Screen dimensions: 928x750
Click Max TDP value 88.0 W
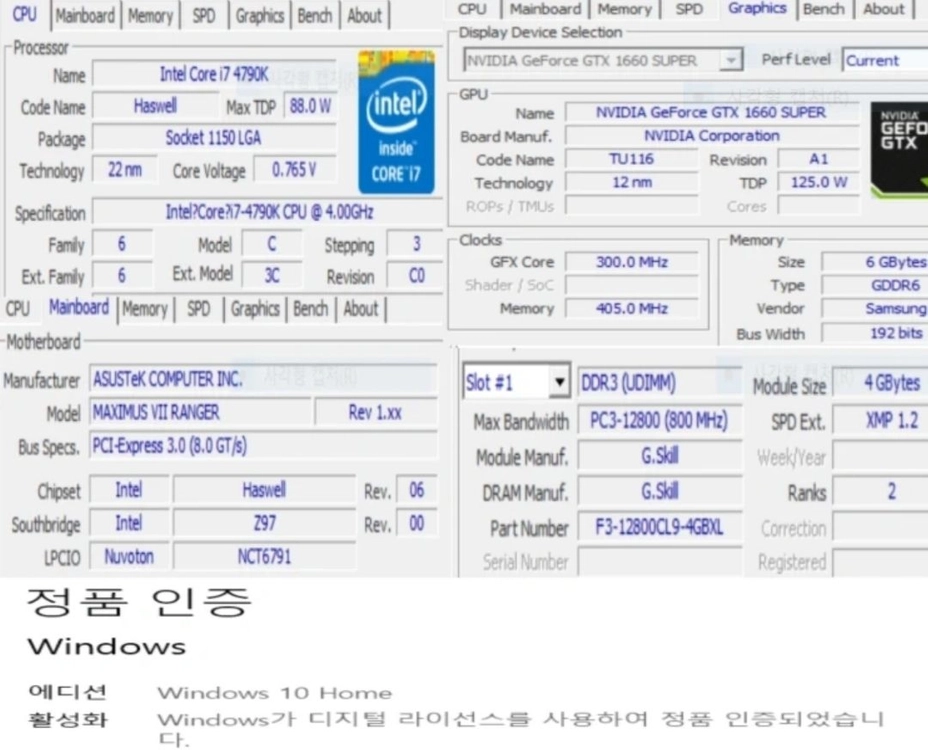pos(310,107)
